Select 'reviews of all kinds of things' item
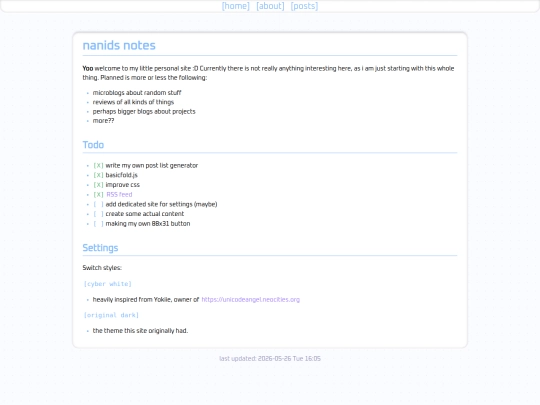The width and height of the screenshot is (540, 405). point(133,102)
